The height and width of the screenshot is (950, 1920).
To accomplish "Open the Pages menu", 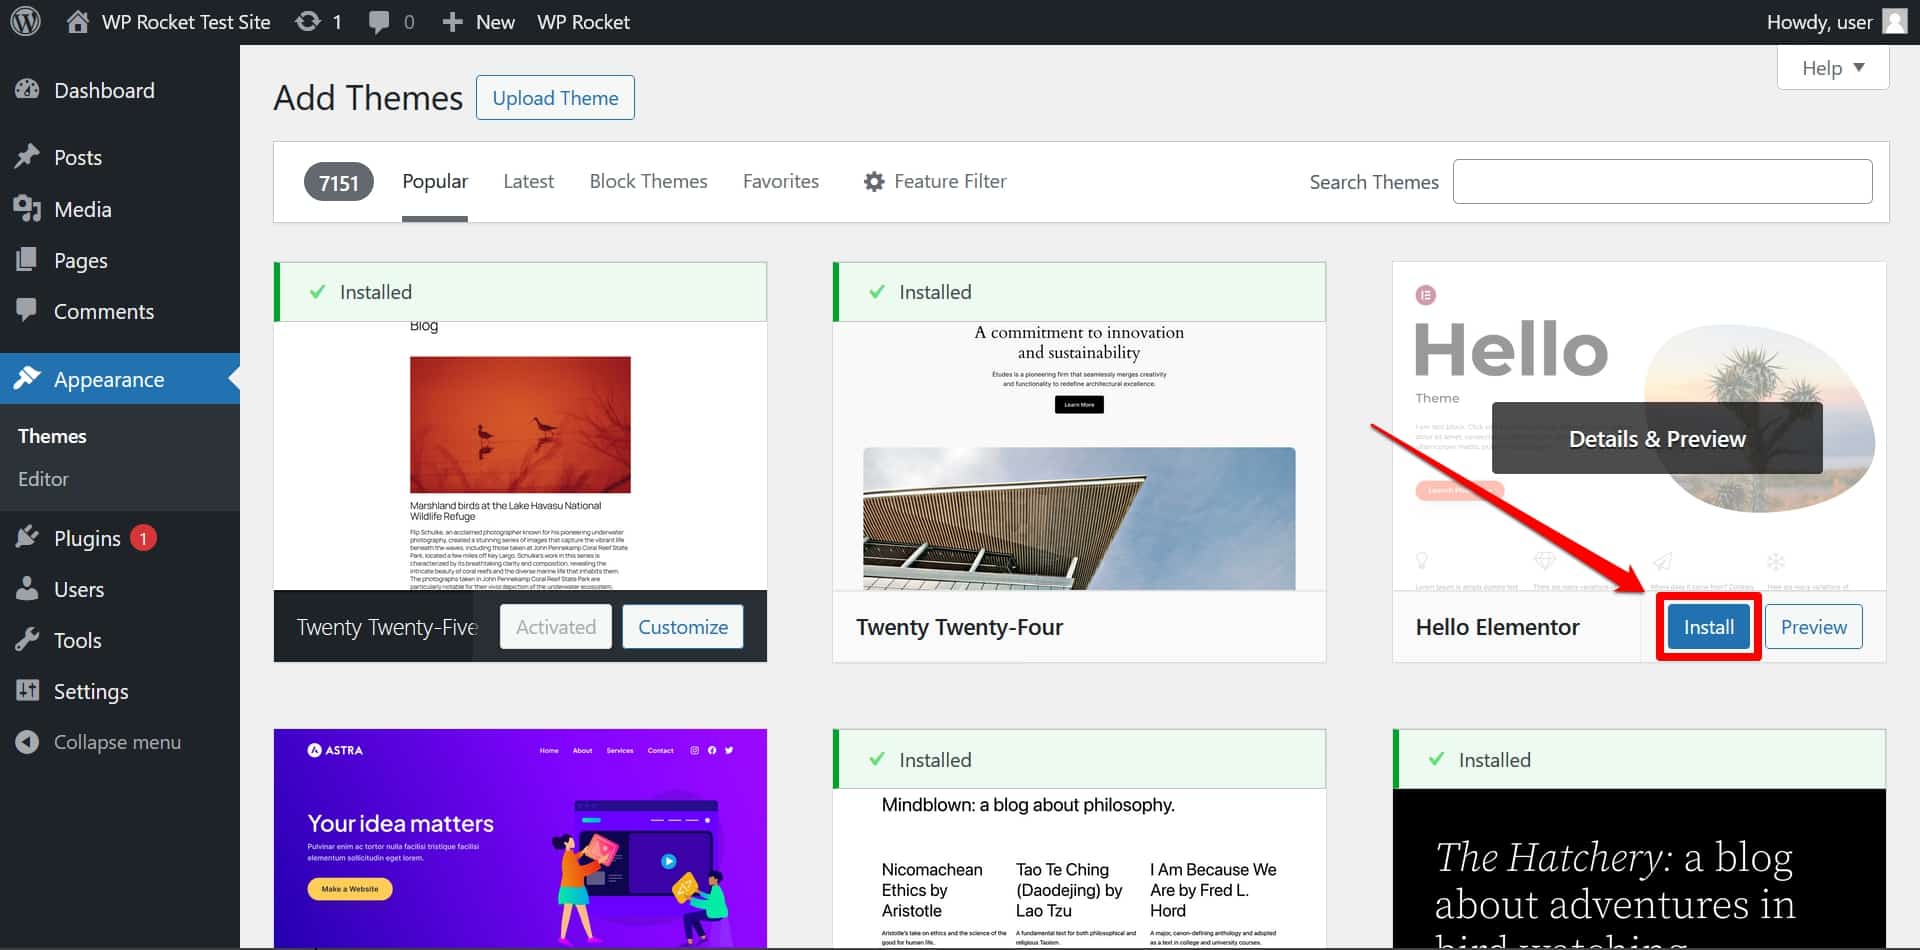I will 81,260.
